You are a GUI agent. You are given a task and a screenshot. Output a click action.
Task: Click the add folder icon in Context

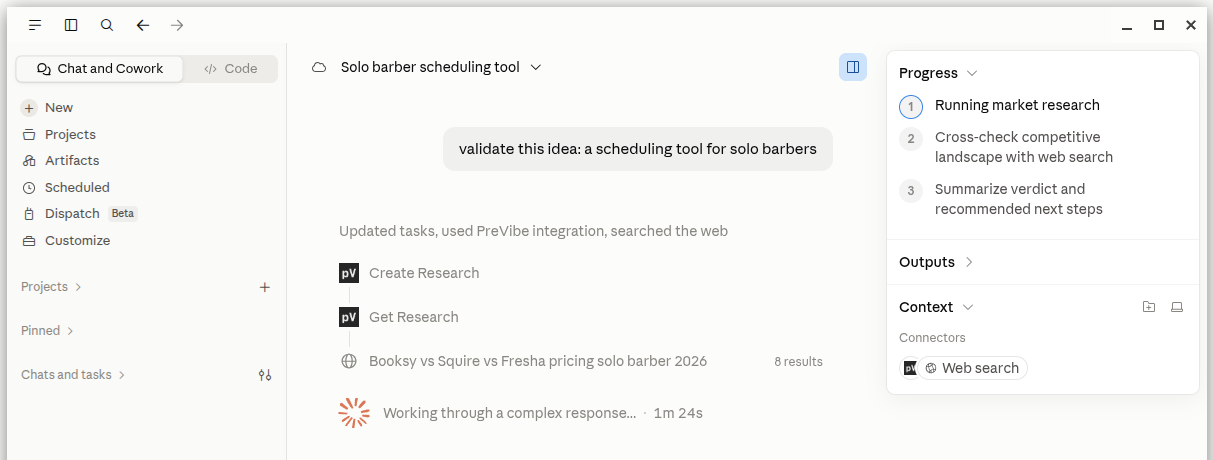click(x=1149, y=307)
